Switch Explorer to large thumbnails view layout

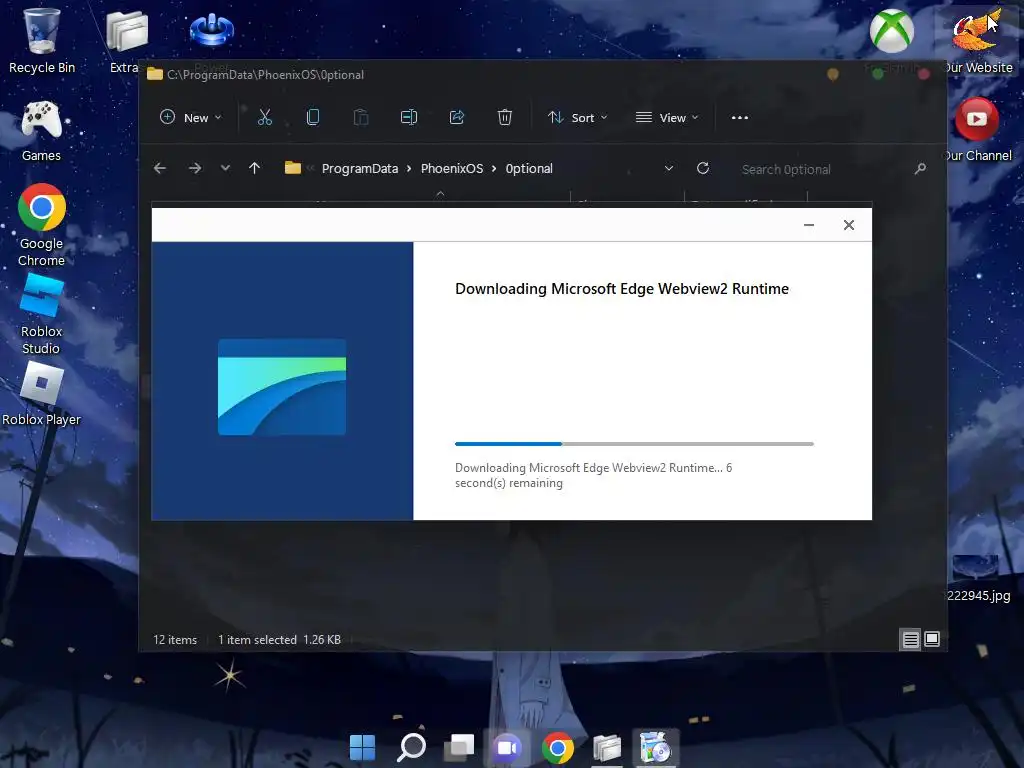[932, 639]
